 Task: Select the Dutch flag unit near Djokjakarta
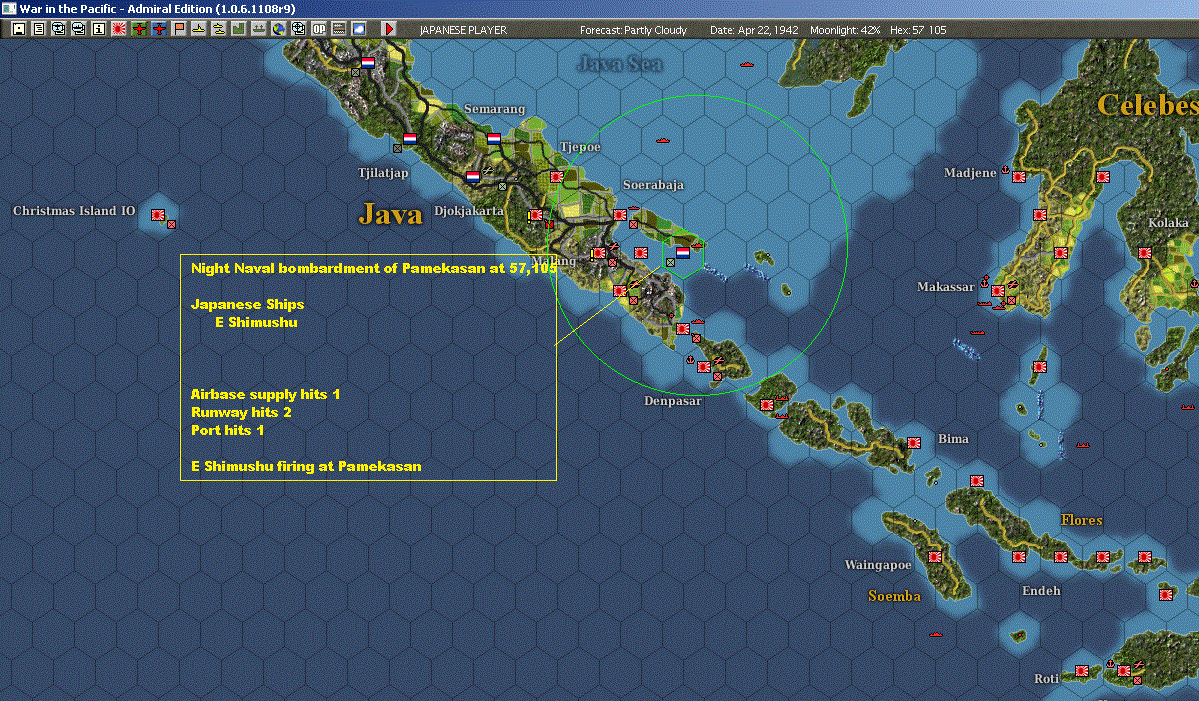pos(473,177)
